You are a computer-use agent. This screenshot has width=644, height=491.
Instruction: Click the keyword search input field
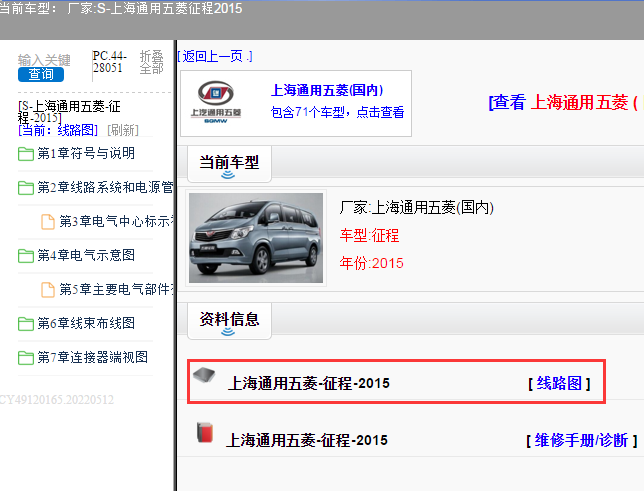coord(44,60)
